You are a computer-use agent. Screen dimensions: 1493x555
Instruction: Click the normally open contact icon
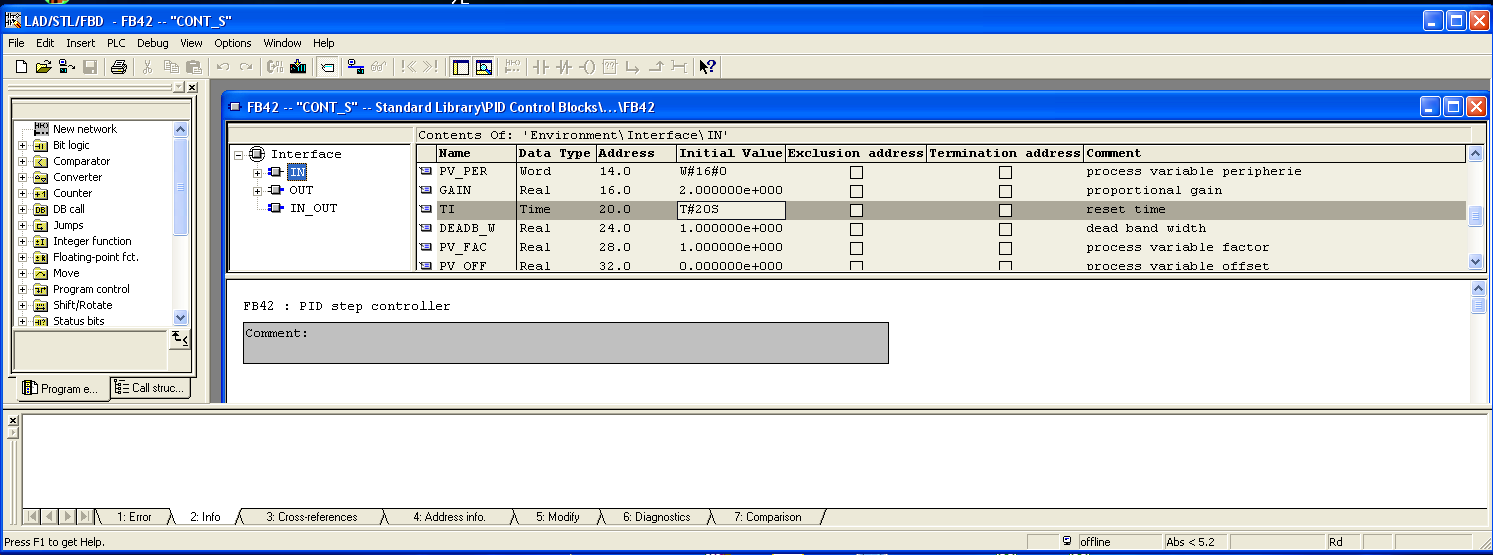click(x=541, y=67)
